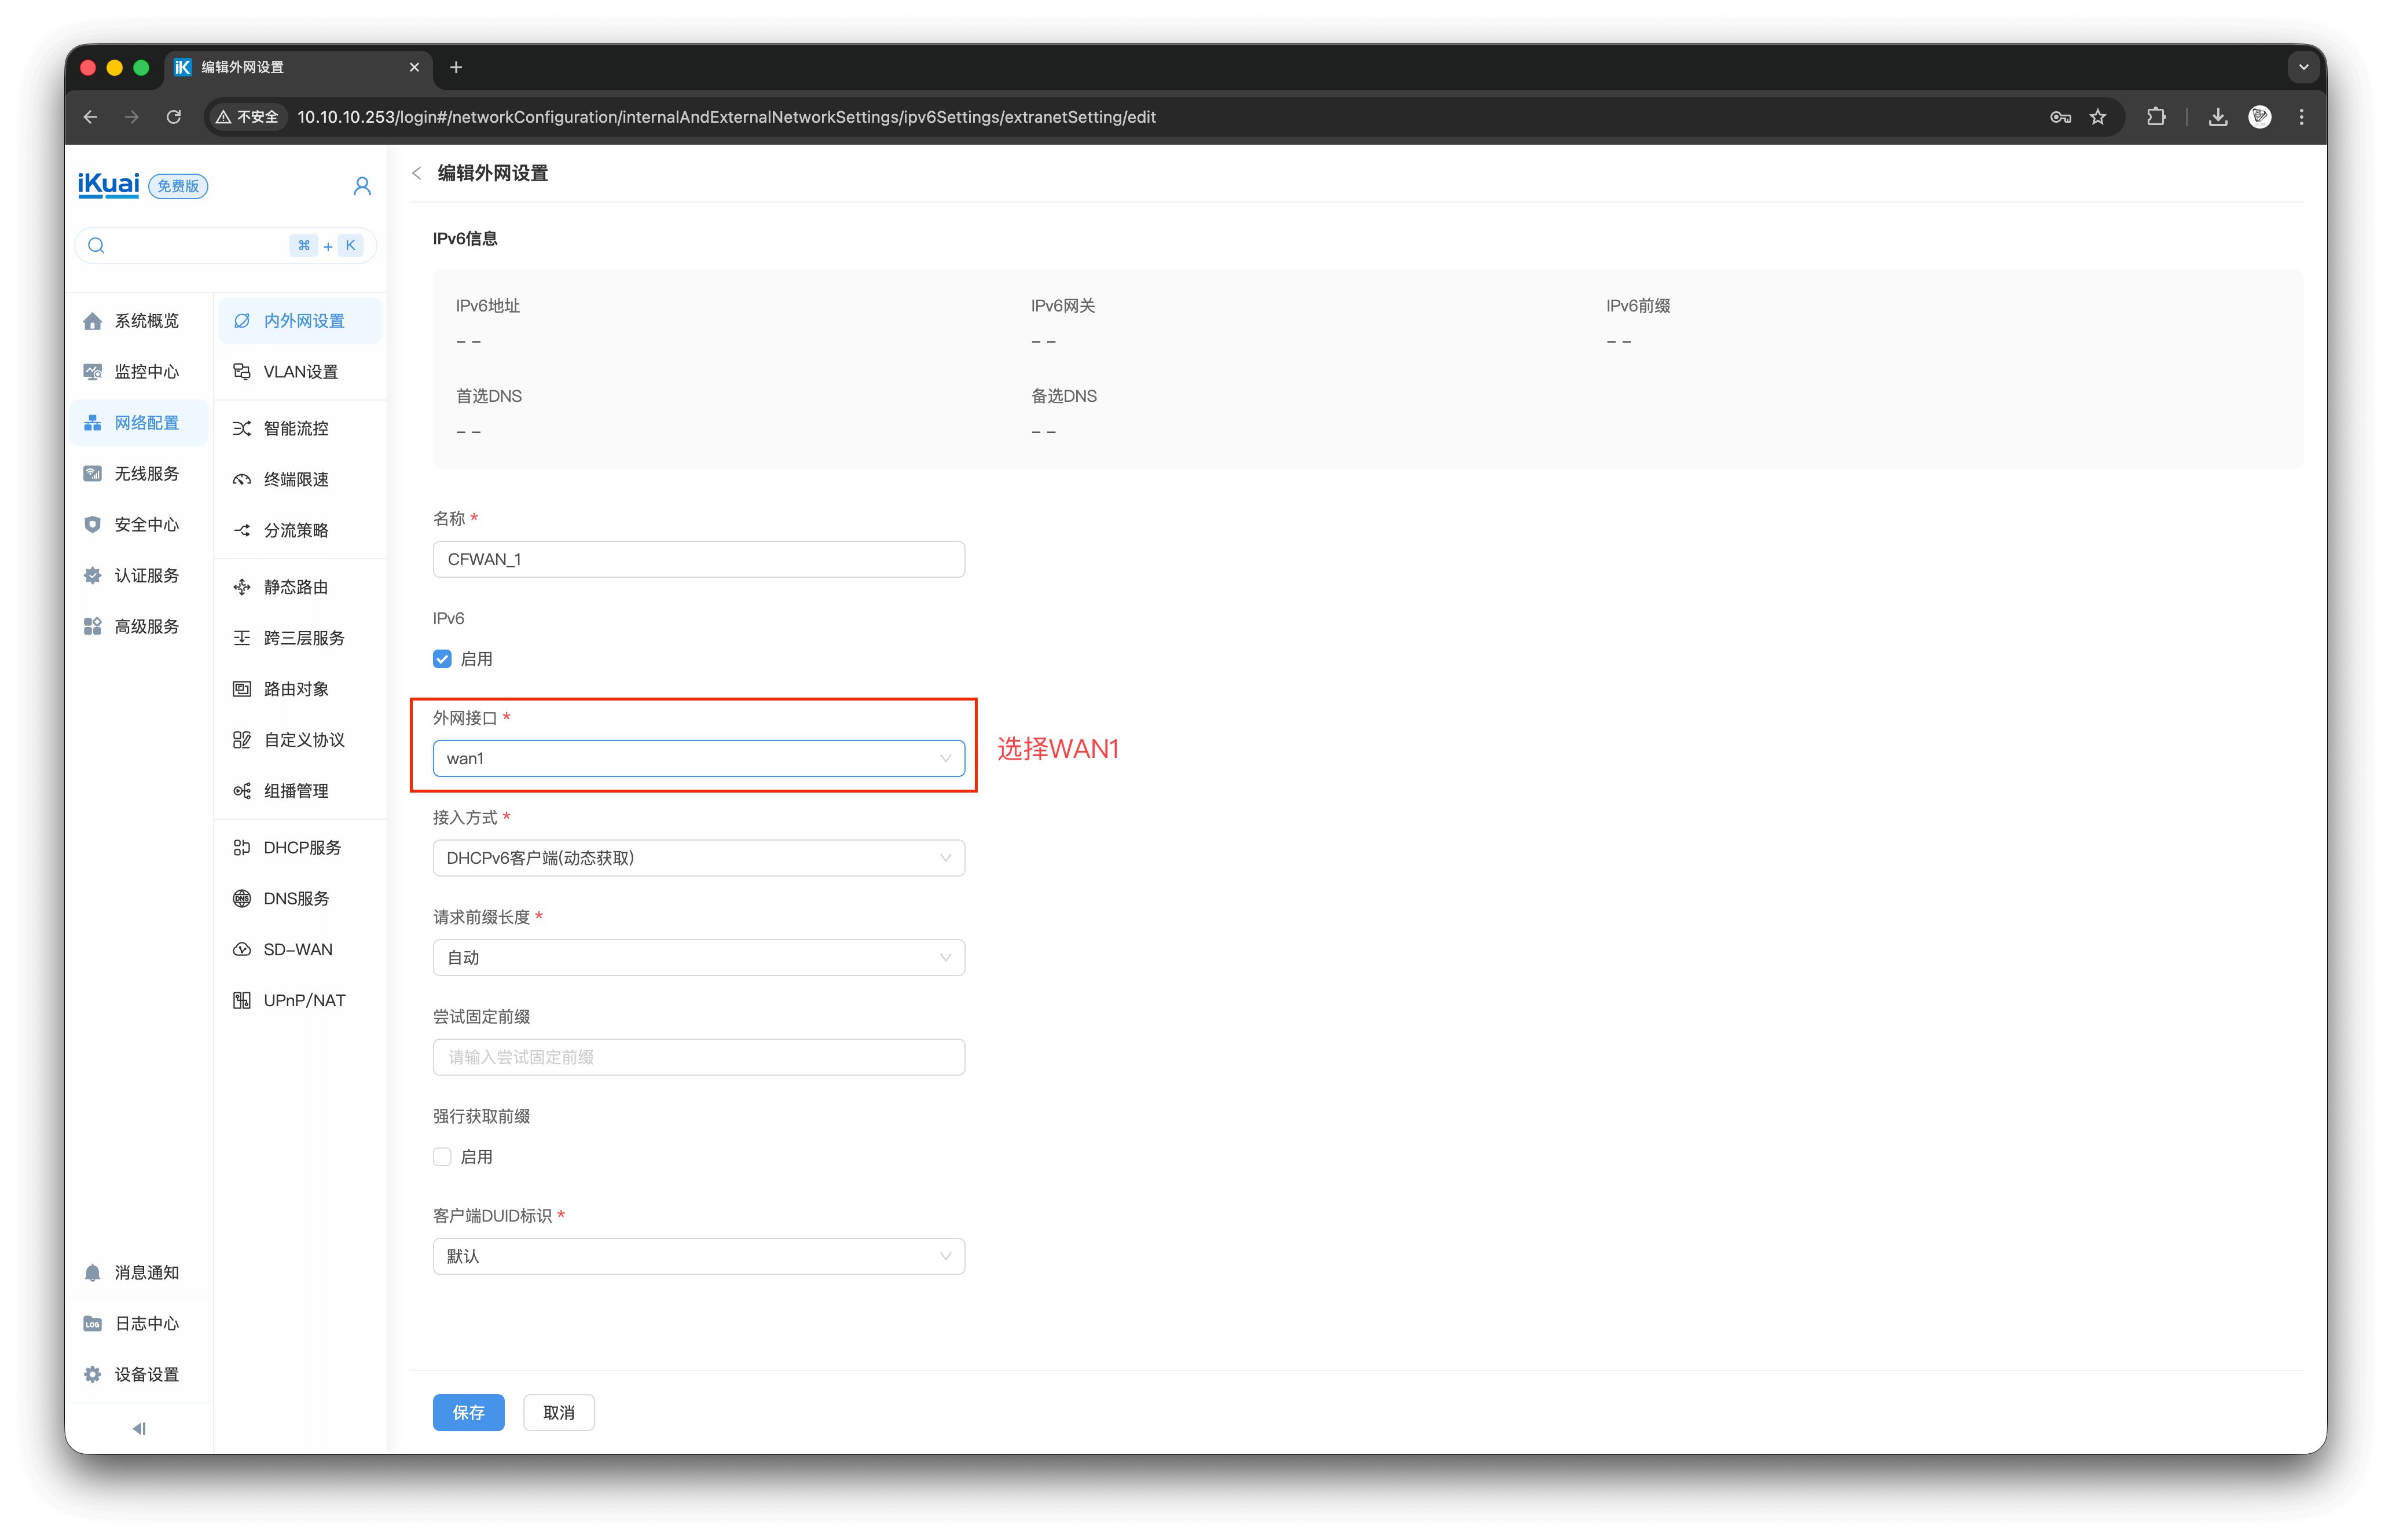Click the 尝试固定前缀 input field

click(x=698, y=1057)
